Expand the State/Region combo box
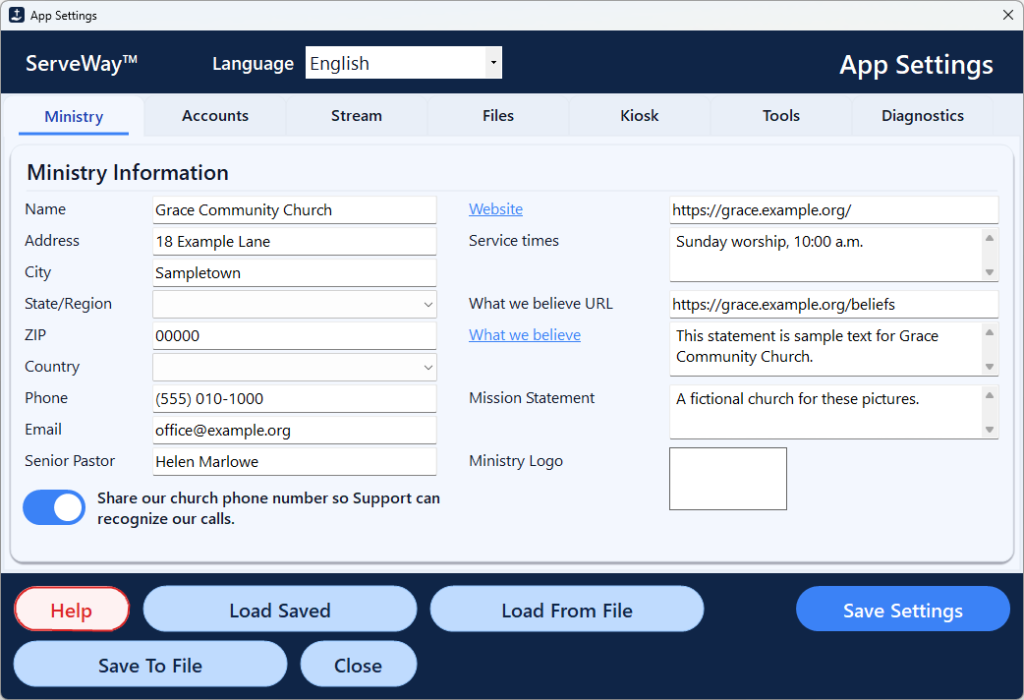Viewport: 1024px width, 700px height. click(x=295, y=304)
